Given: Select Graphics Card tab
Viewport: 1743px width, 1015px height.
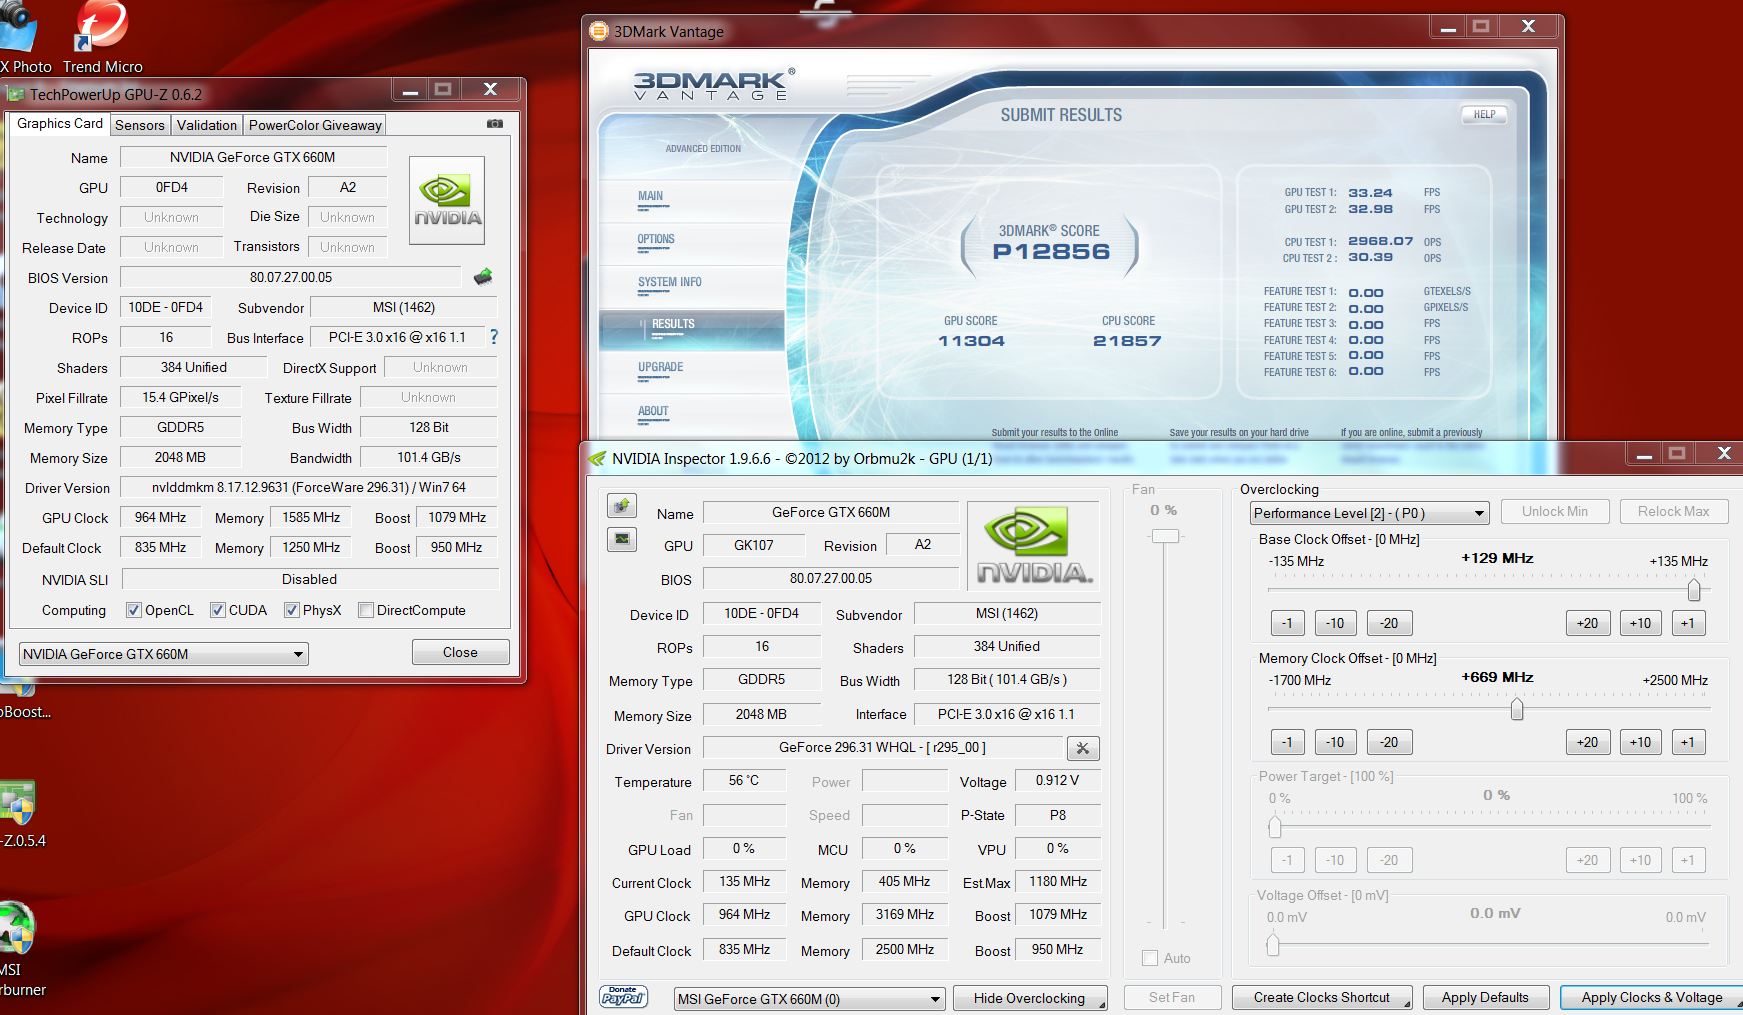Looking at the screenshot, I should [x=60, y=123].
